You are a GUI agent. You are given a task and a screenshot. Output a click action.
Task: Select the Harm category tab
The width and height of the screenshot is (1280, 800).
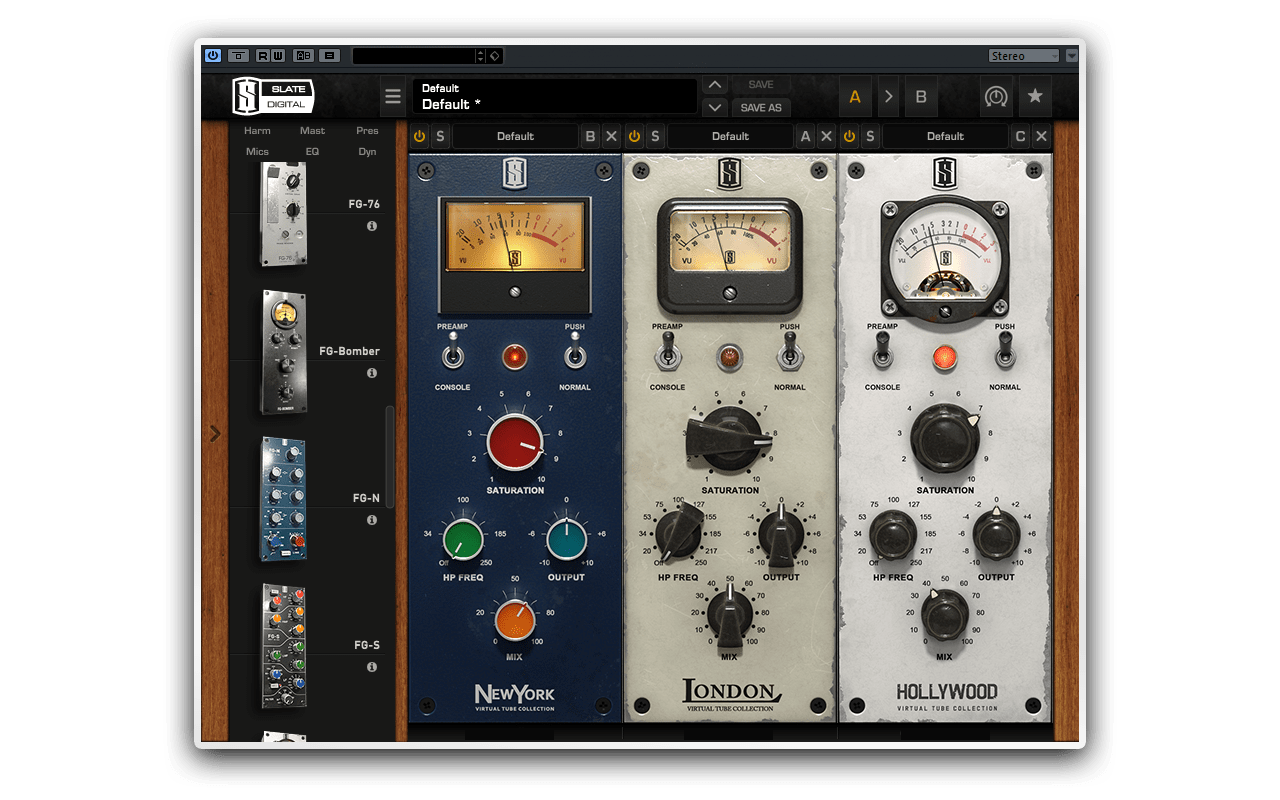[x=257, y=131]
